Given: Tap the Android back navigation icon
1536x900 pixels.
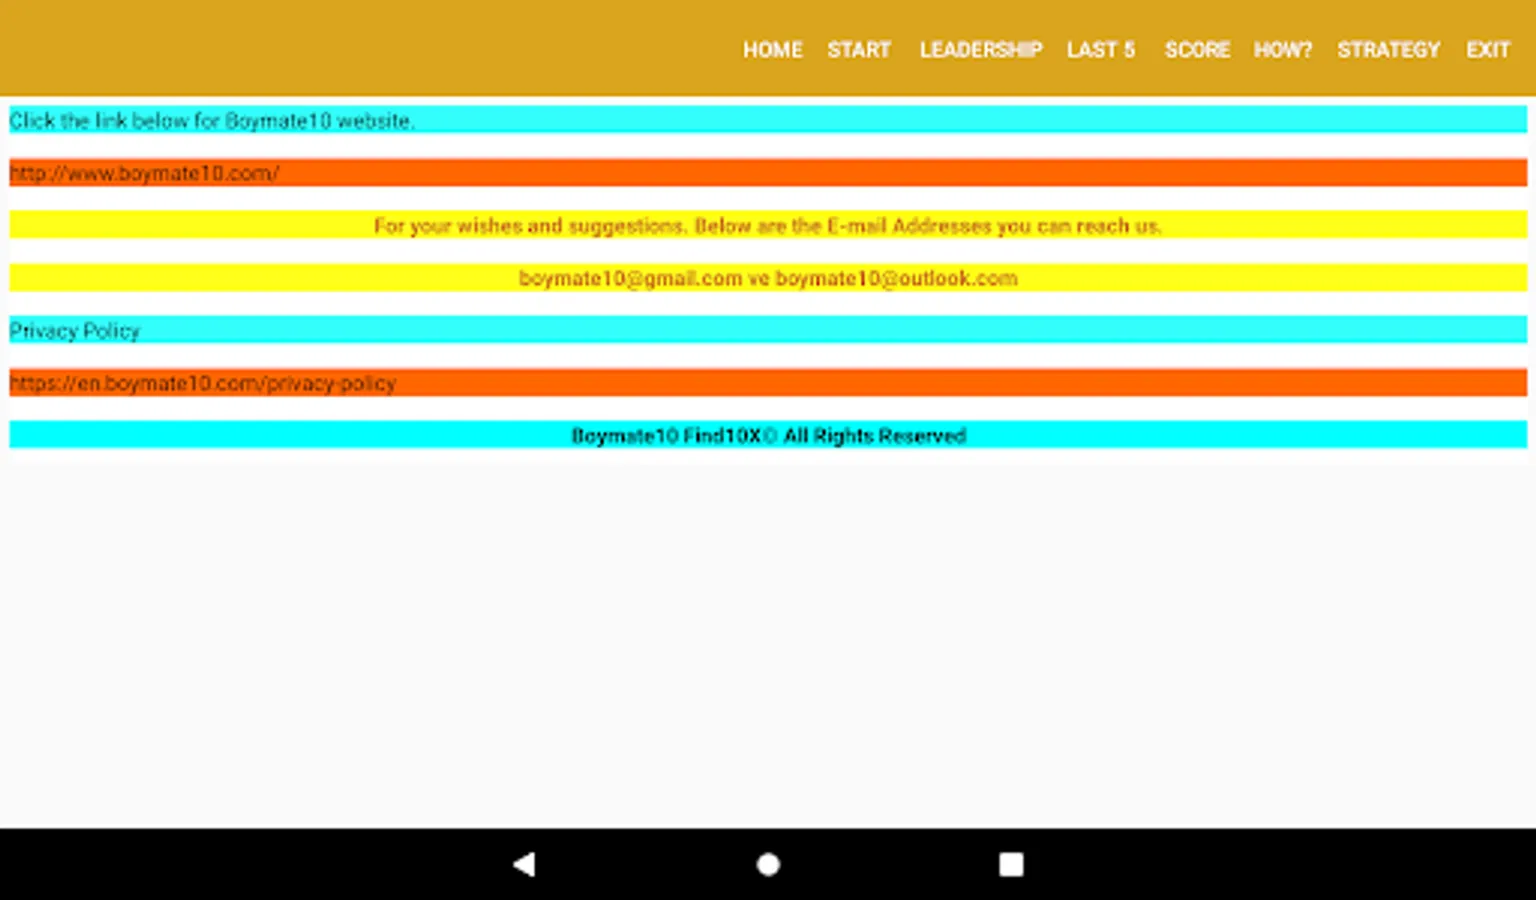Looking at the screenshot, I should pyautogui.click(x=524, y=864).
